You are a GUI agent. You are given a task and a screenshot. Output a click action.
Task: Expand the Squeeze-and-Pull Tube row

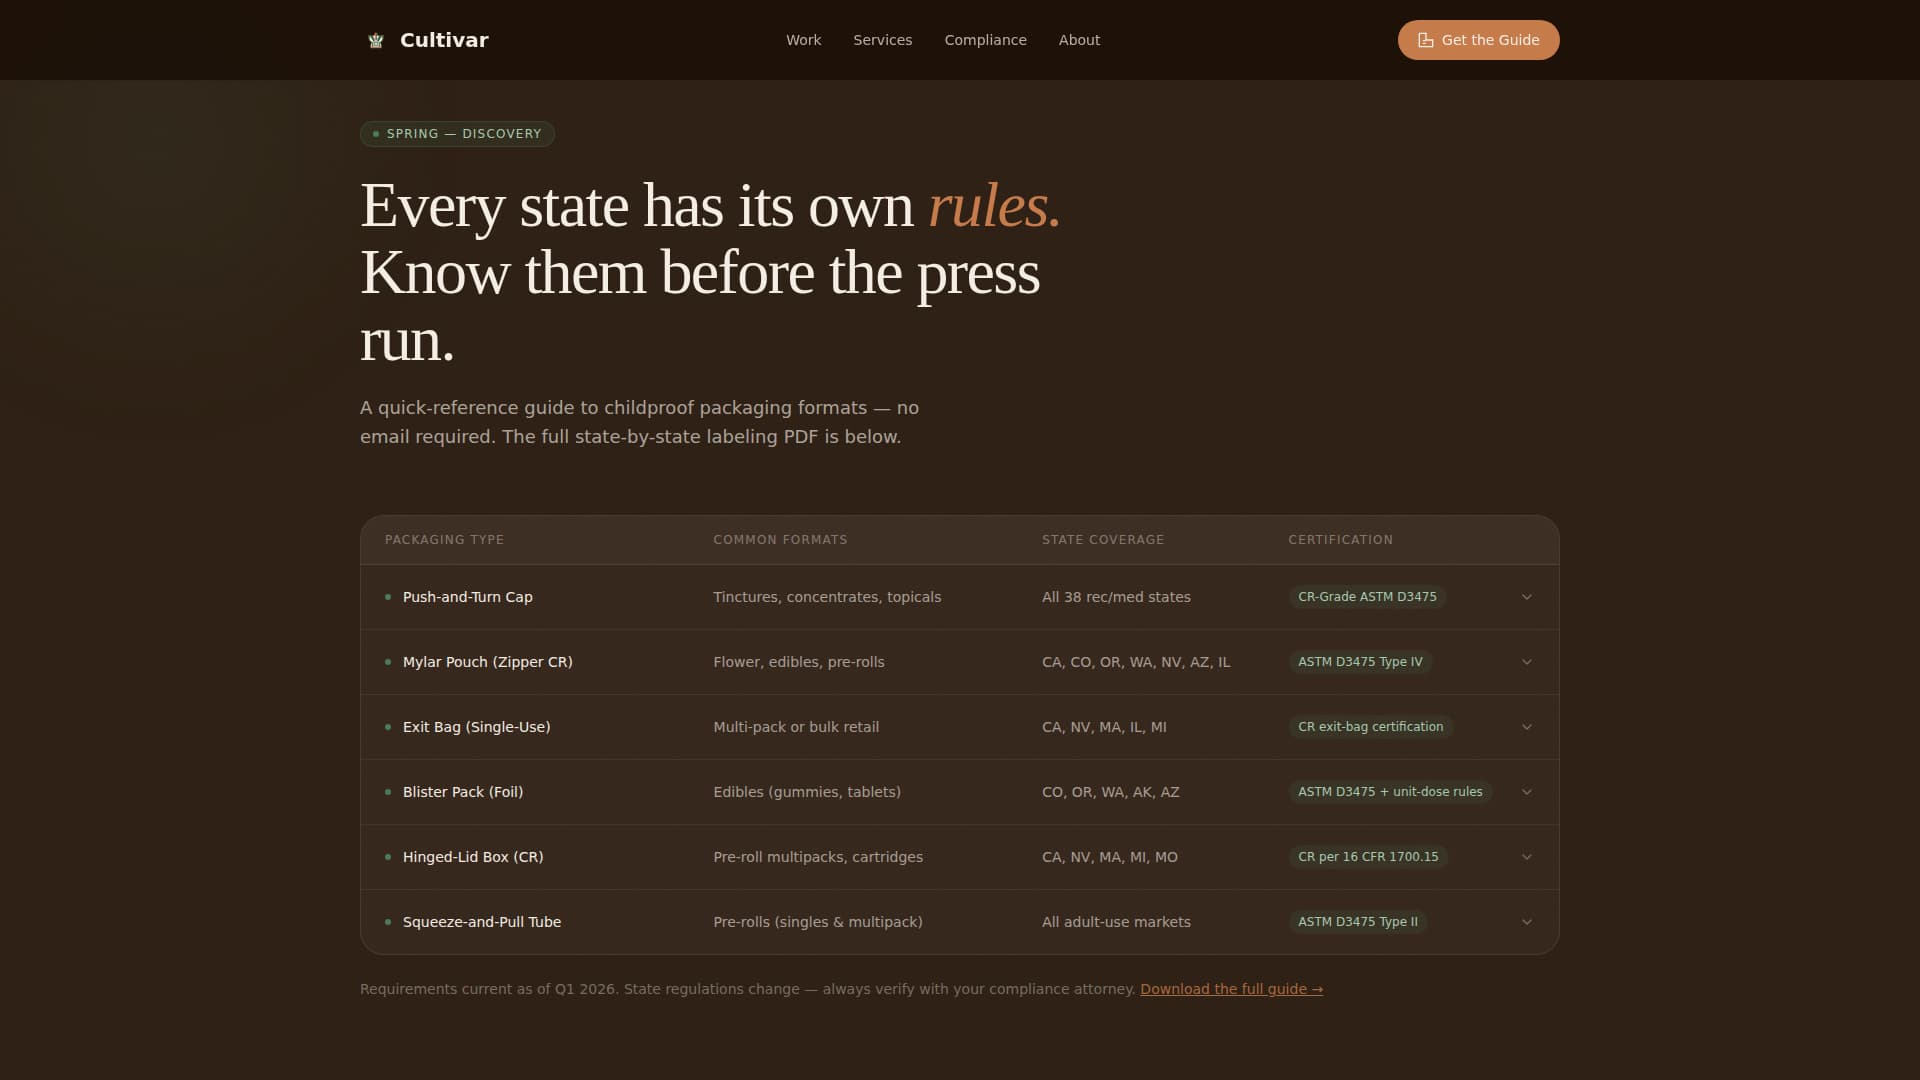(1526, 922)
